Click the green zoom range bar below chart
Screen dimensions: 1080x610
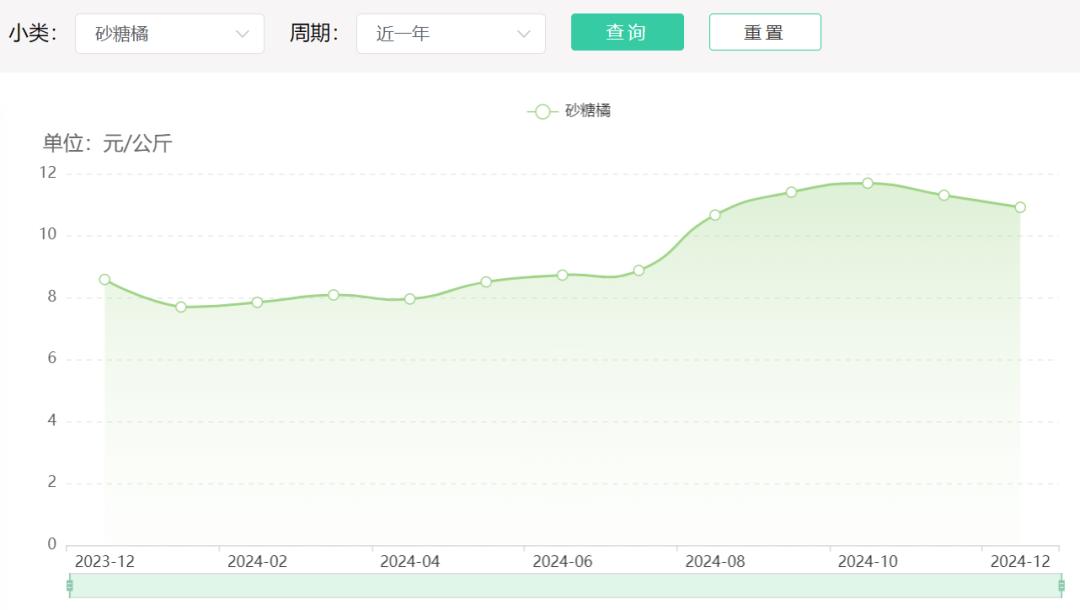pyautogui.click(x=565, y=586)
